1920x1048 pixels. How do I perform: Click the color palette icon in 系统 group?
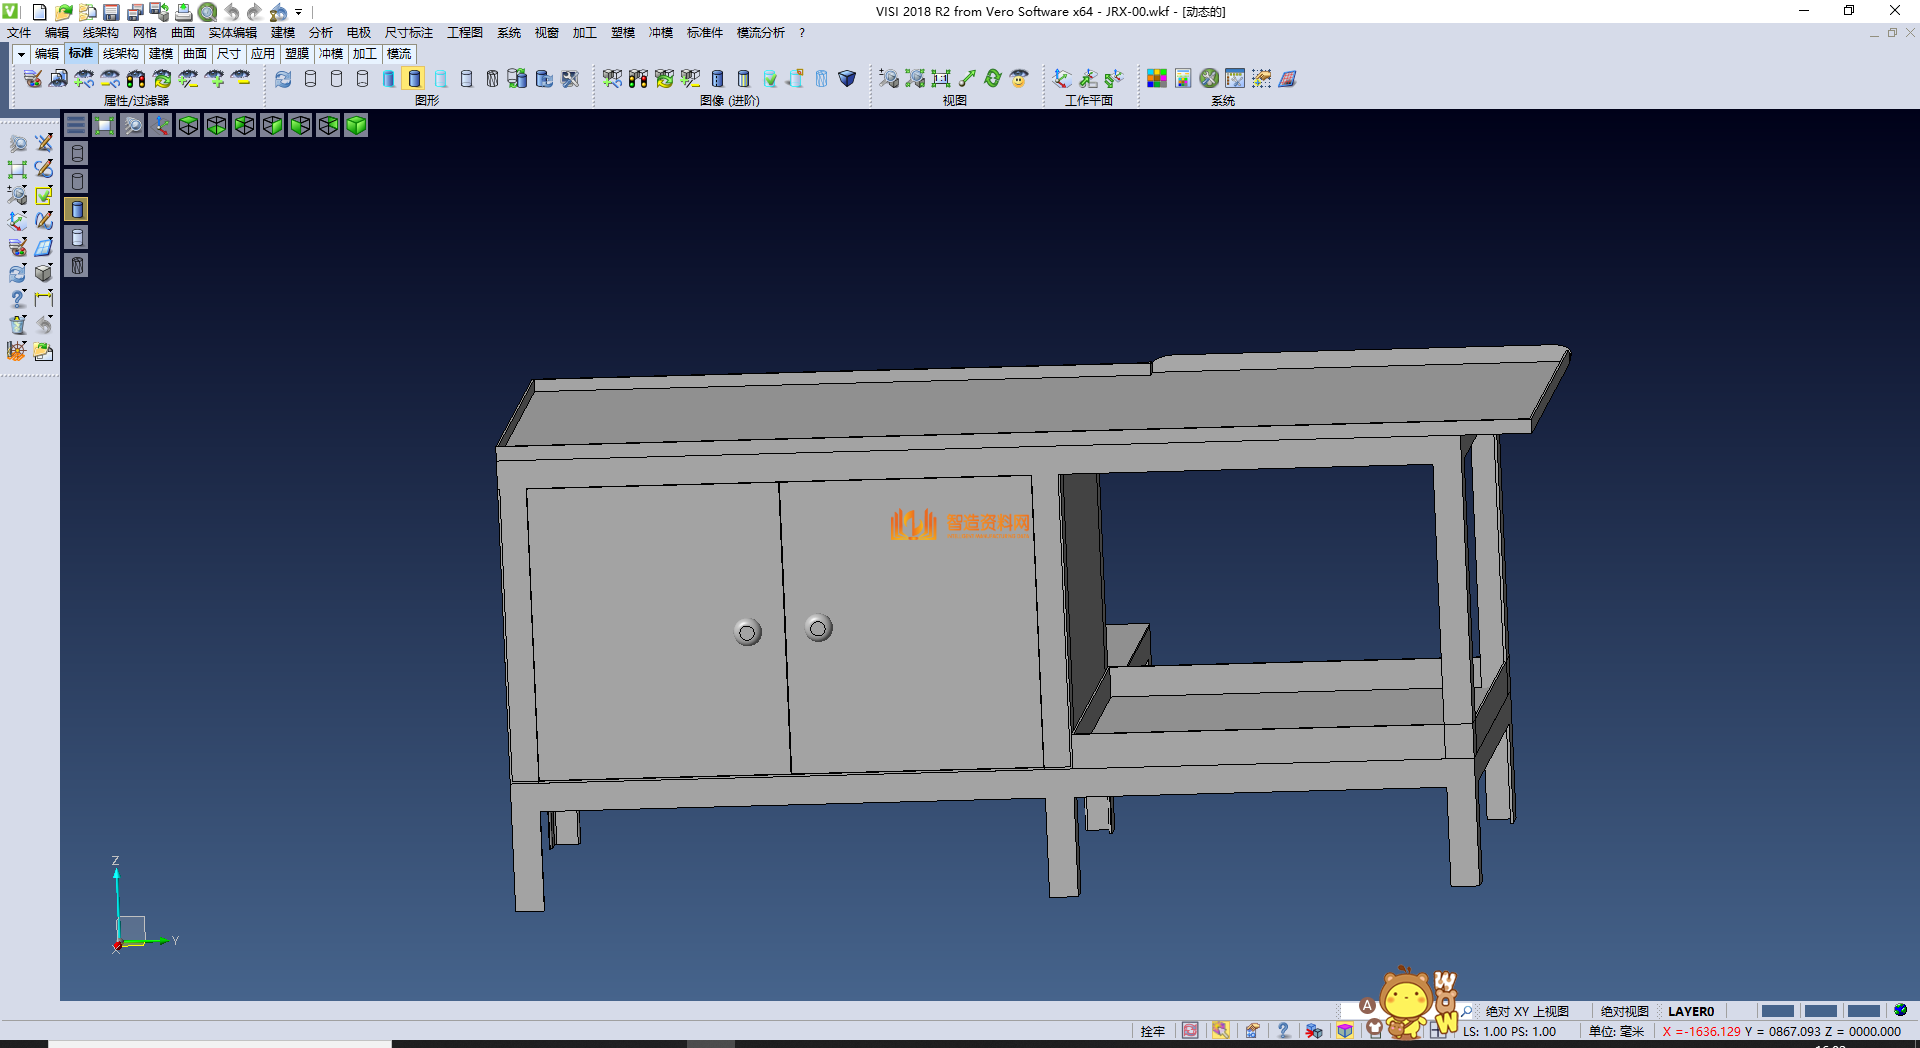(1156, 79)
